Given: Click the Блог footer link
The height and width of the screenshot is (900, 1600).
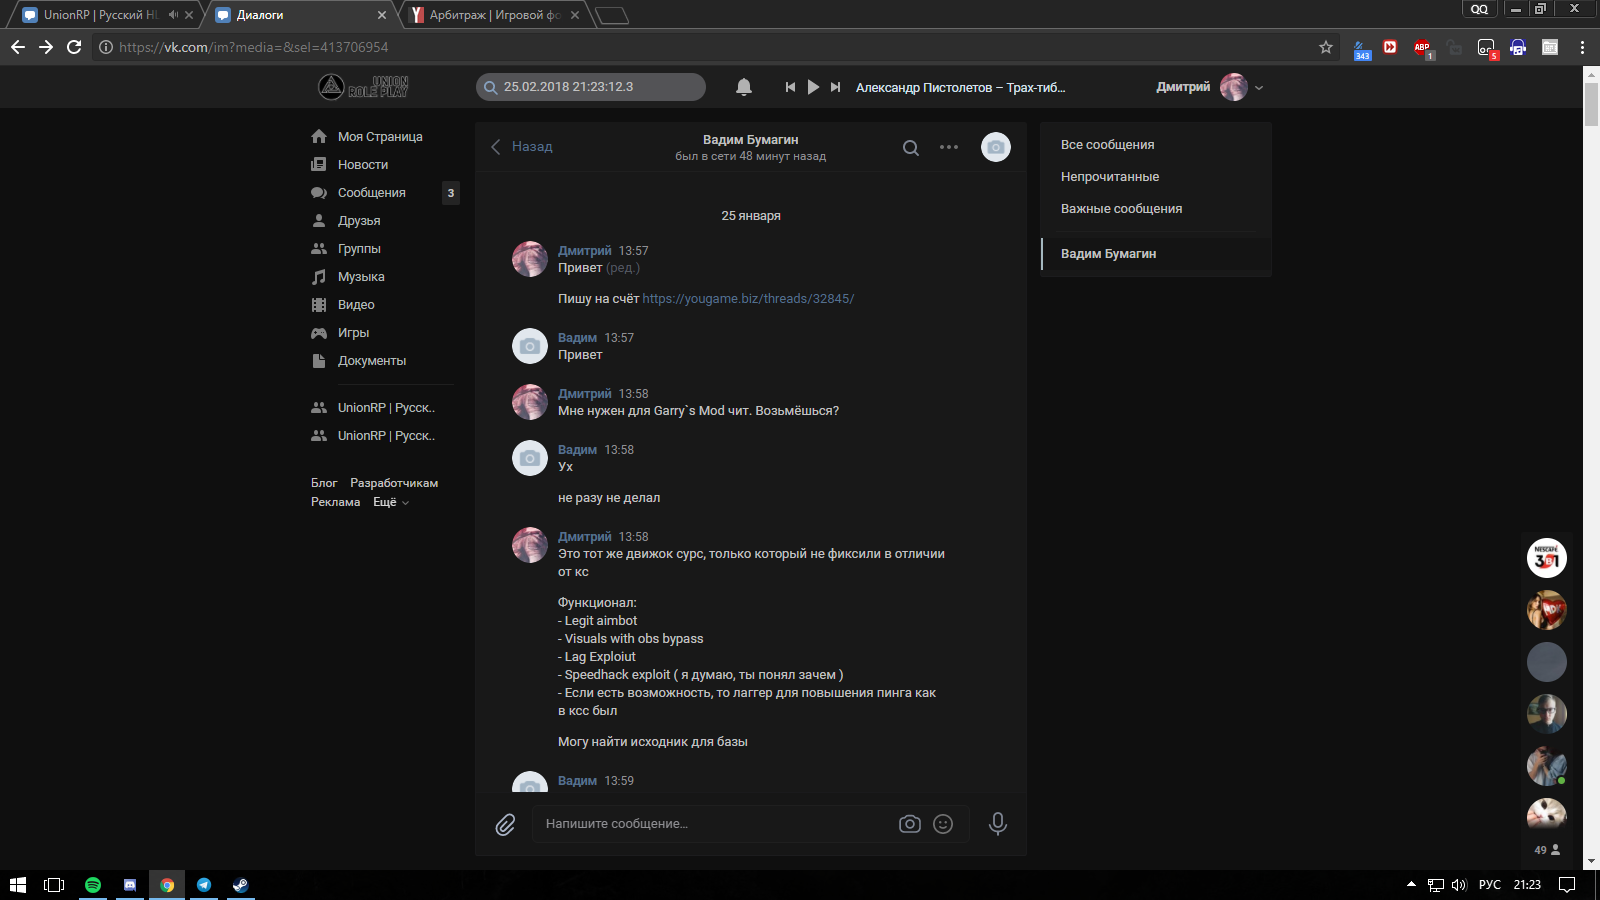Looking at the screenshot, I should tap(324, 483).
